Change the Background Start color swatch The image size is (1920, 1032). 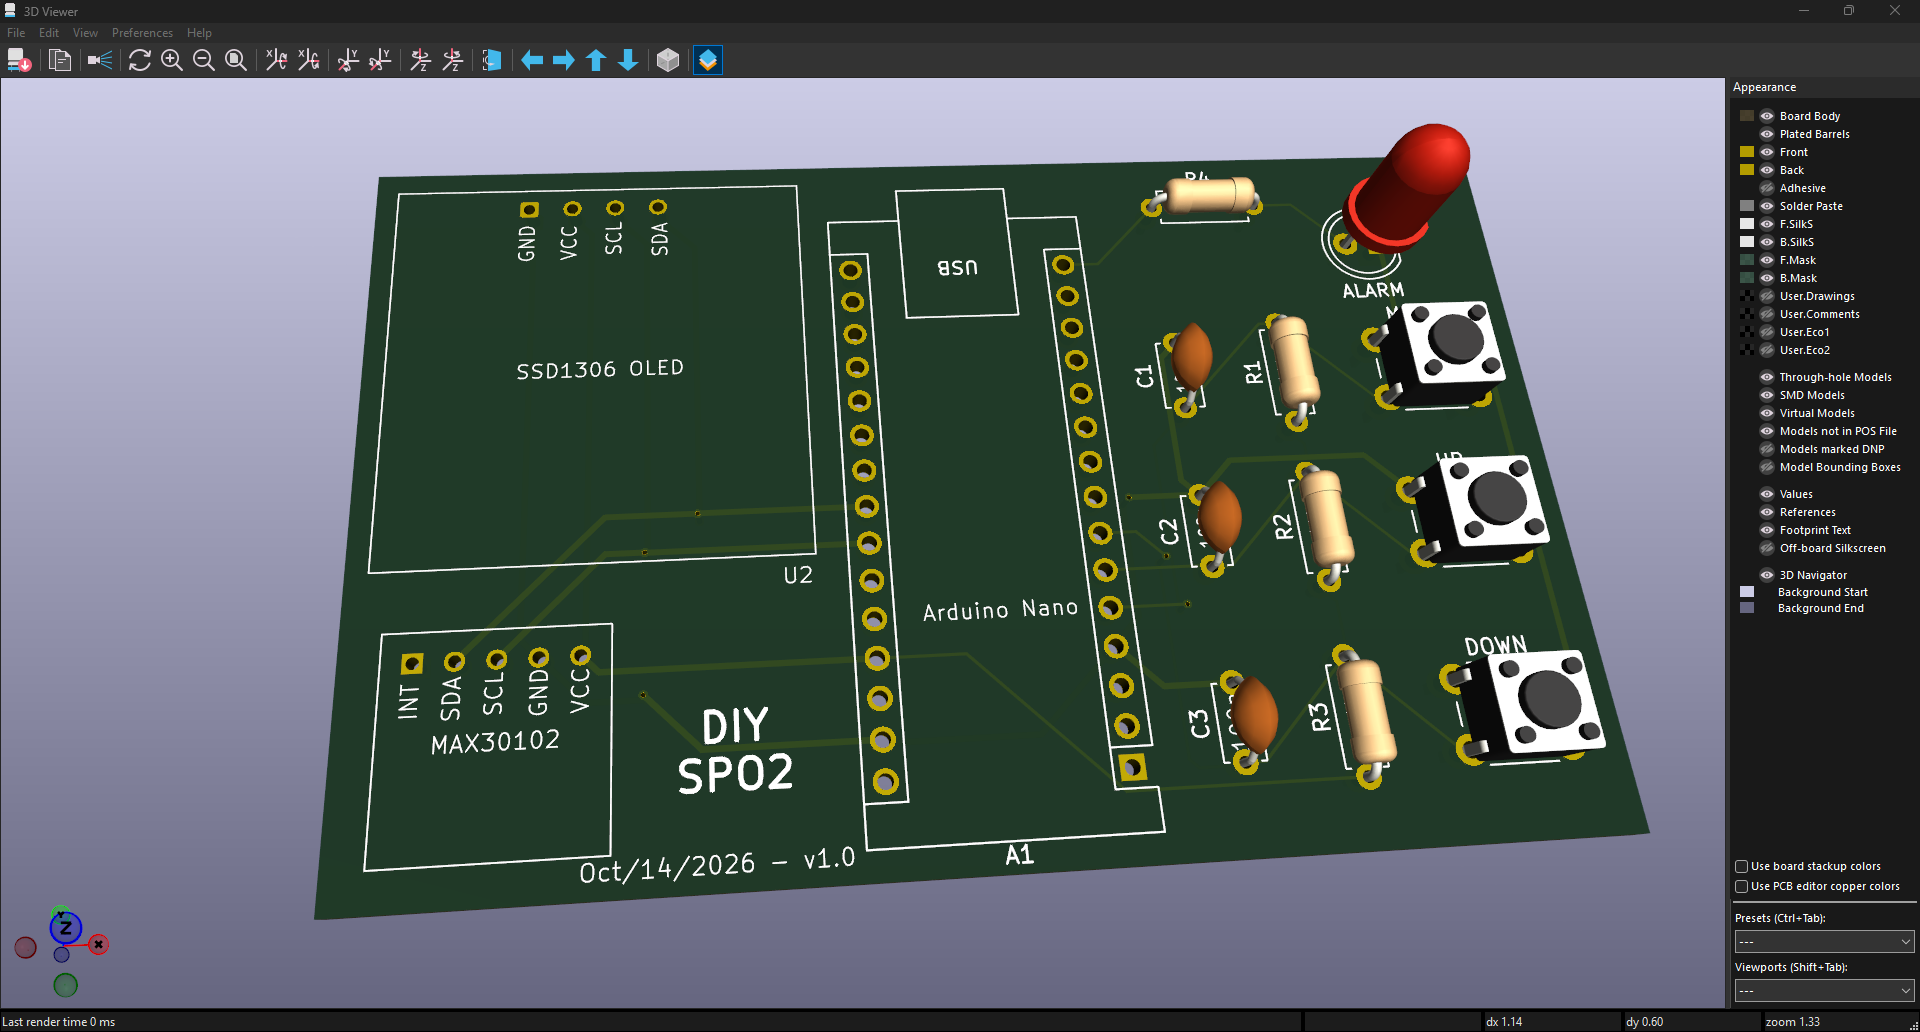point(1747,592)
